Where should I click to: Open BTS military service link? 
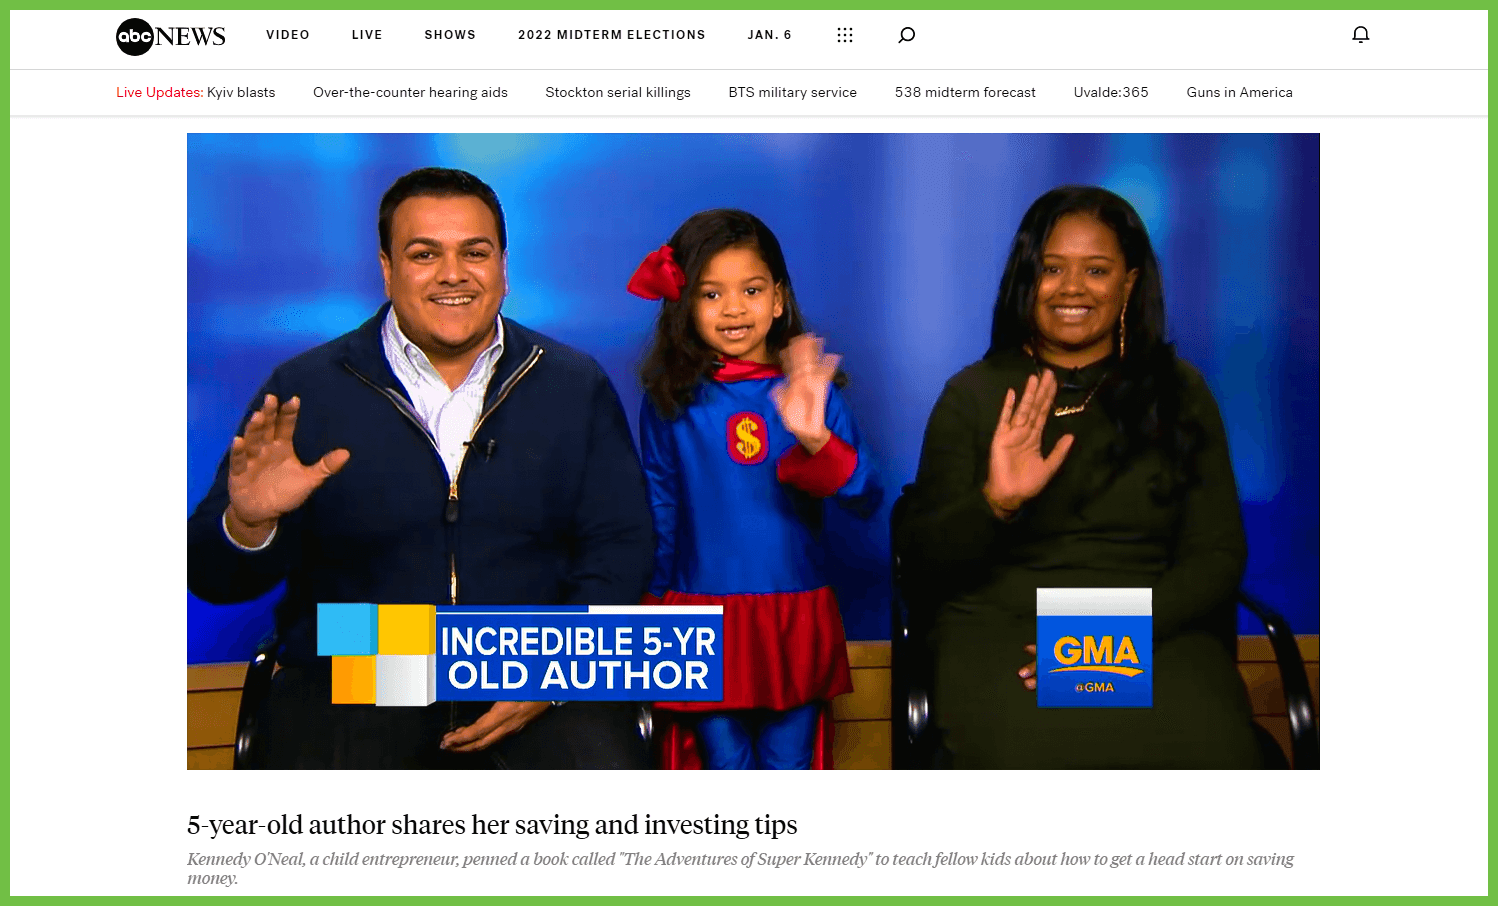(793, 92)
